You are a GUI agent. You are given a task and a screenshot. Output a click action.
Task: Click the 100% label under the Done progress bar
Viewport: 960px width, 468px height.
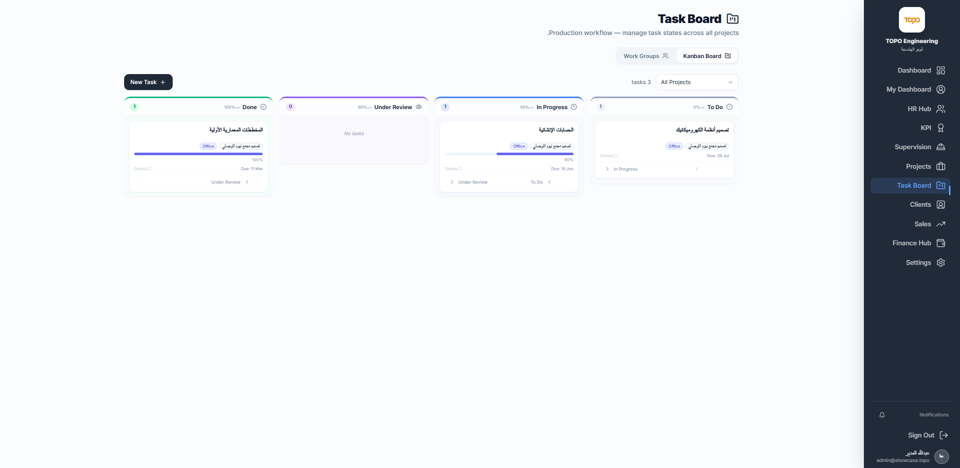point(257,160)
